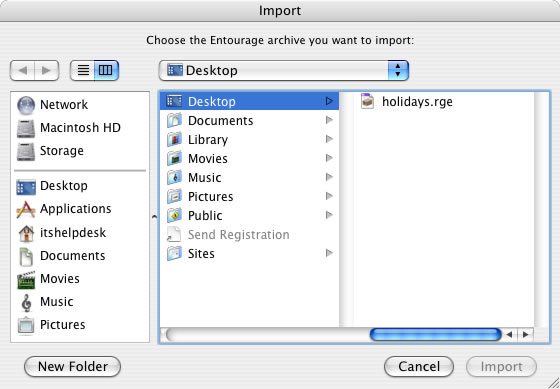Click the Library folder icon in column
The width and height of the screenshot is (560, 389).
(175, 139)
